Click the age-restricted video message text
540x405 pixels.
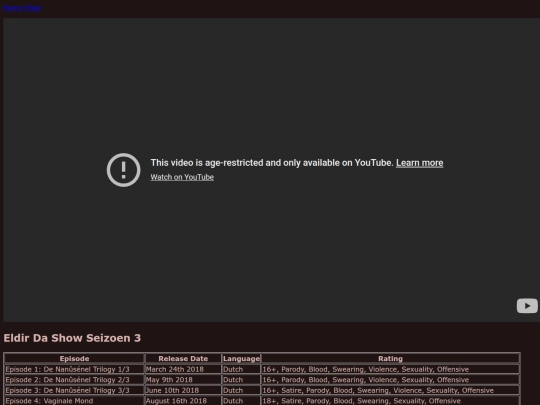272,163
